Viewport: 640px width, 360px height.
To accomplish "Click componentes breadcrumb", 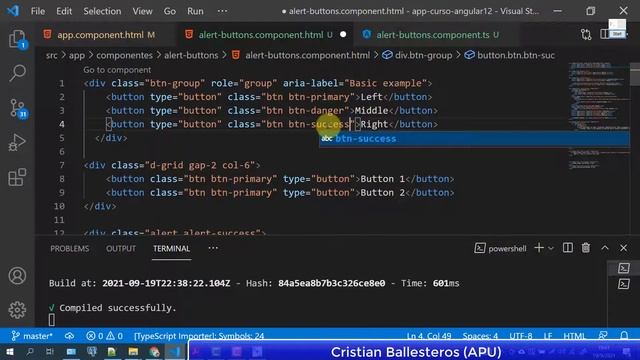I will click(124, 55).
